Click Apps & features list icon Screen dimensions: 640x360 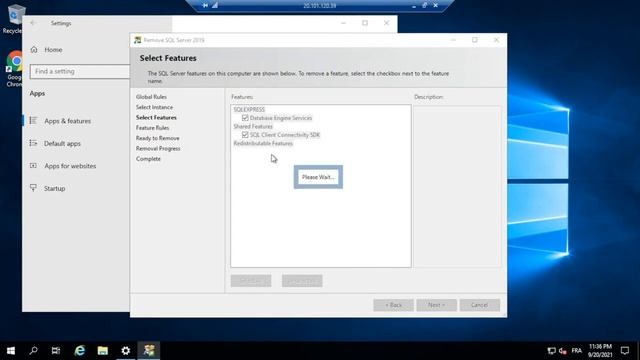click(x=33, y=120)
